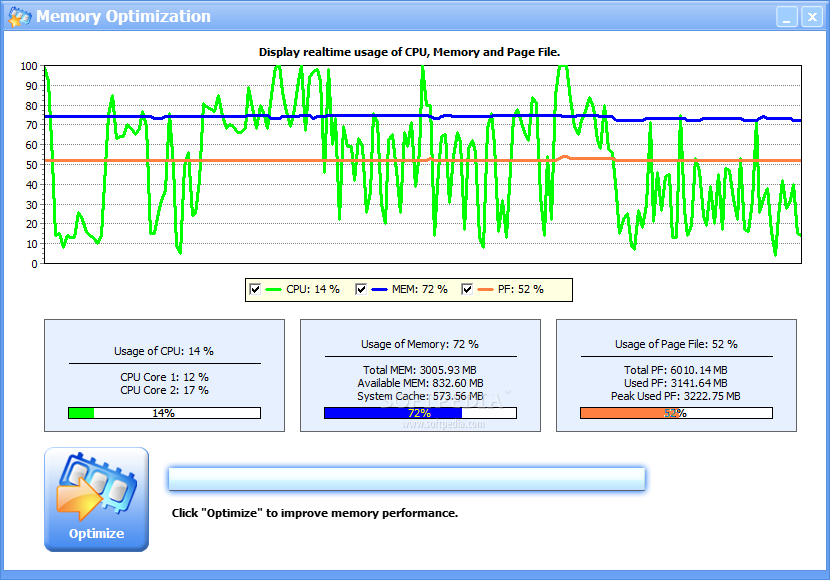Image resolution: width=830 pixels, height=580 pixels.
Task: Click the 'Display realtime usage' graph title
Action: 409,52
